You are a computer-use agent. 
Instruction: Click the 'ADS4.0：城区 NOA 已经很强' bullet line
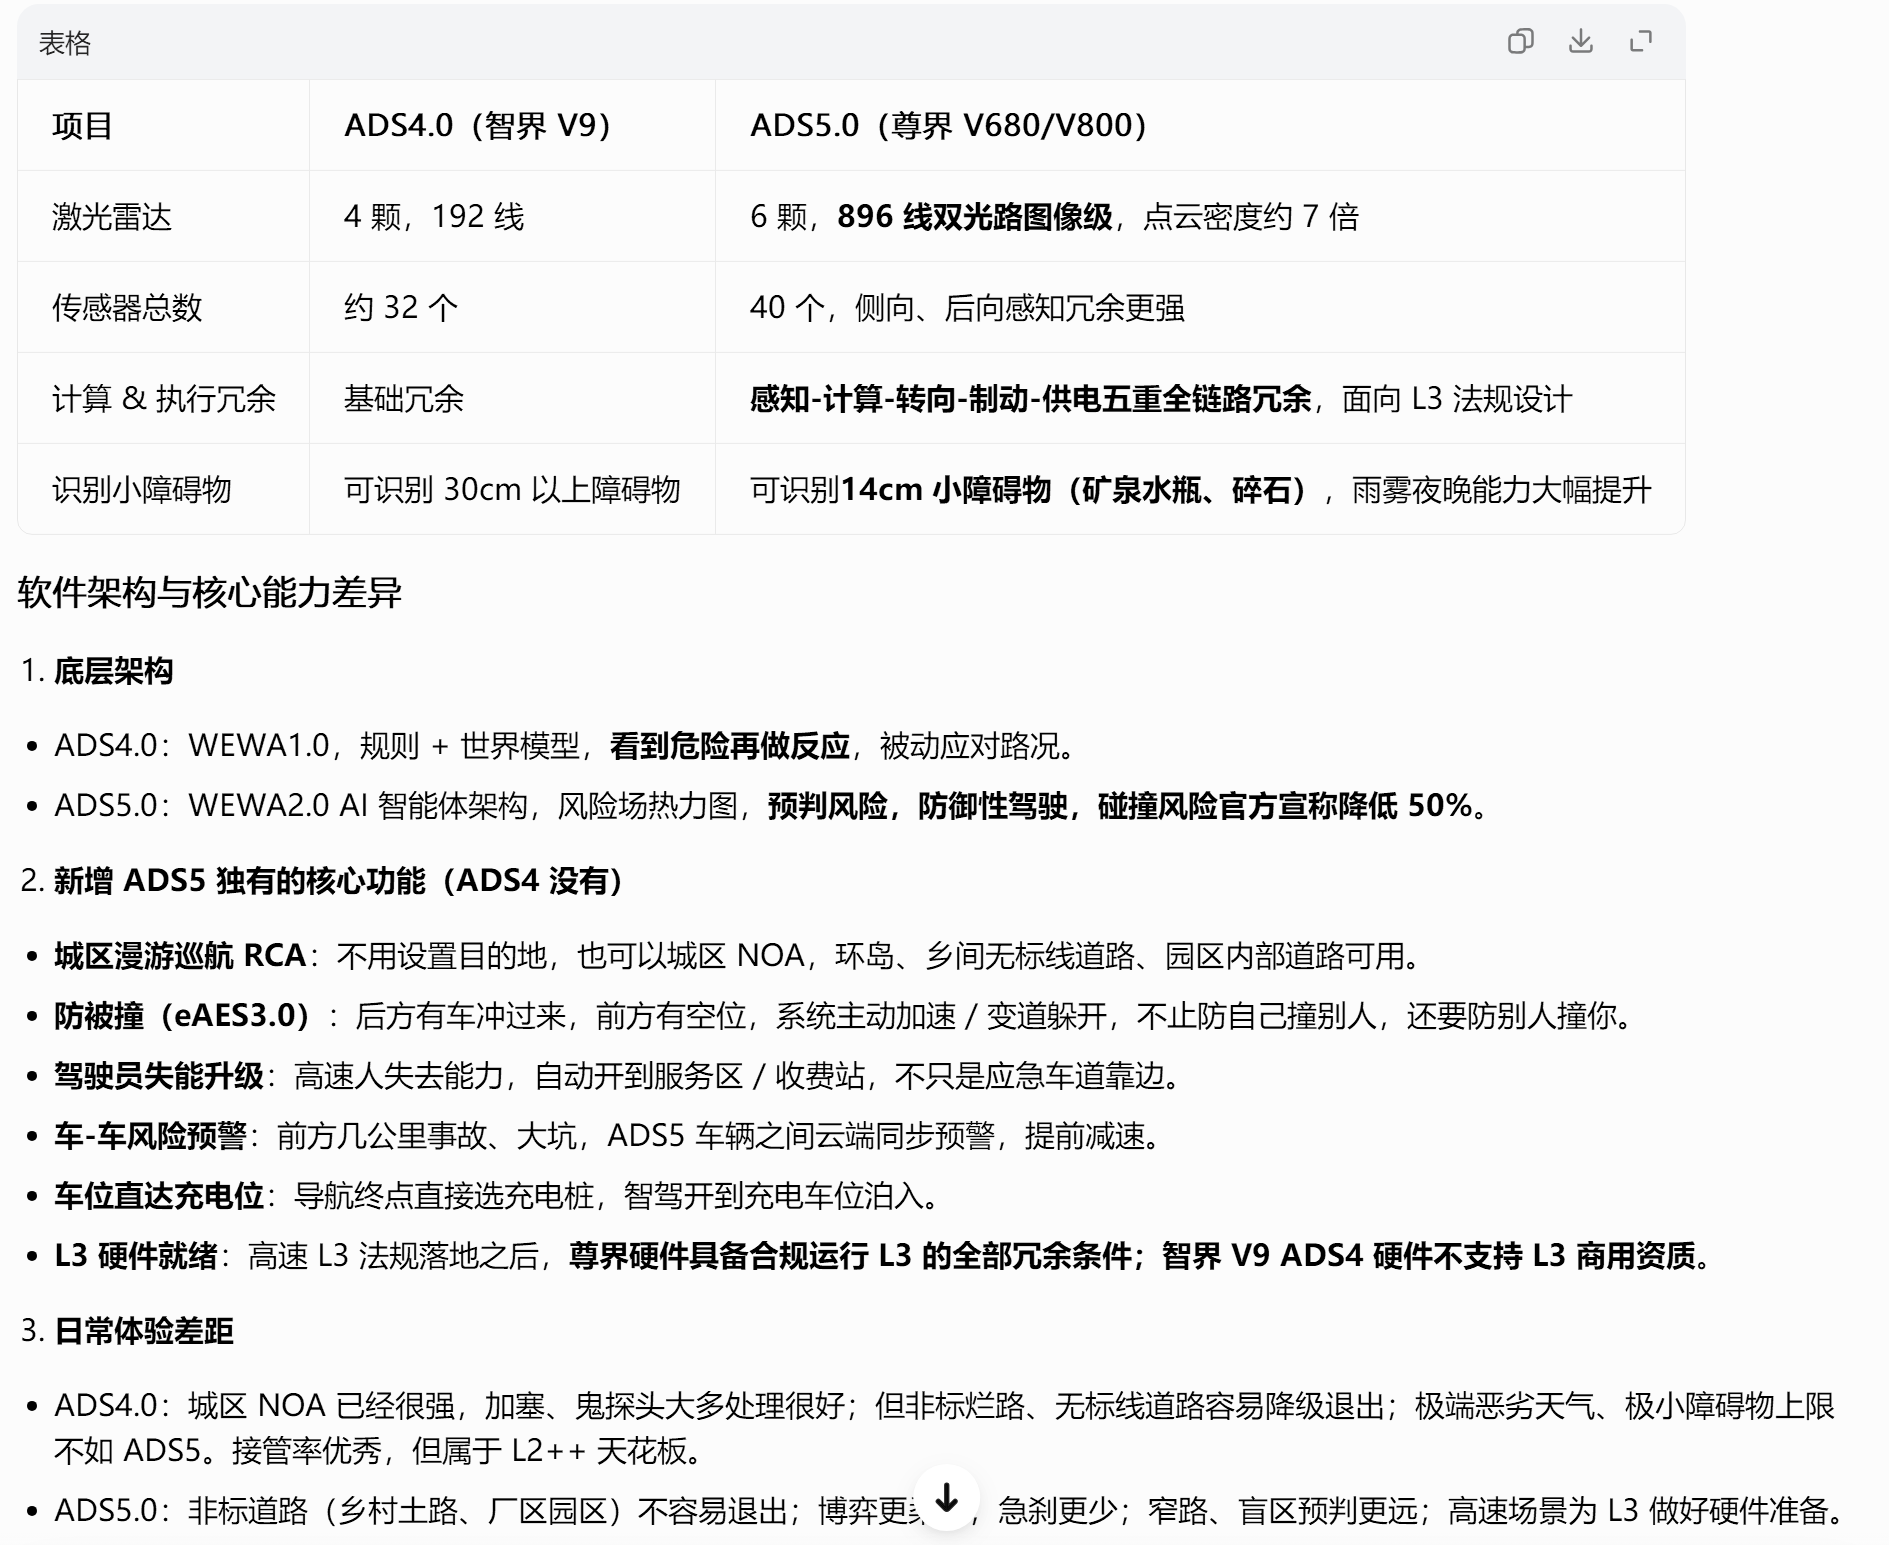[x=944, y=1428]
